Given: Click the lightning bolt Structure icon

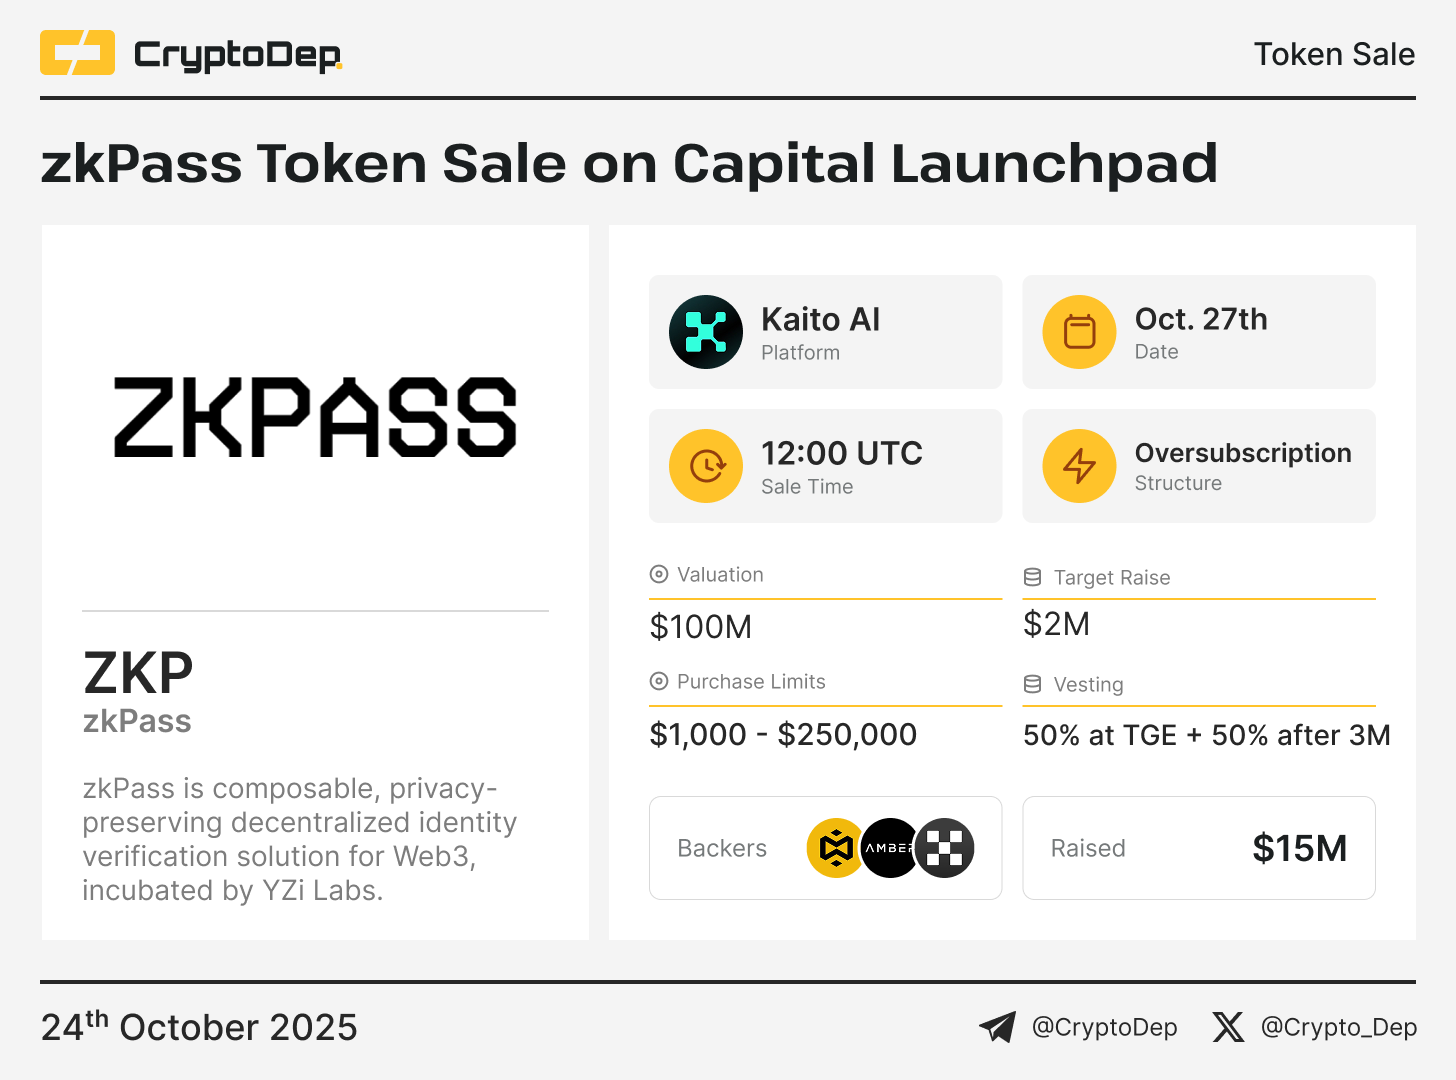Looking at the screenshot, I should (x=1079, y=466).
